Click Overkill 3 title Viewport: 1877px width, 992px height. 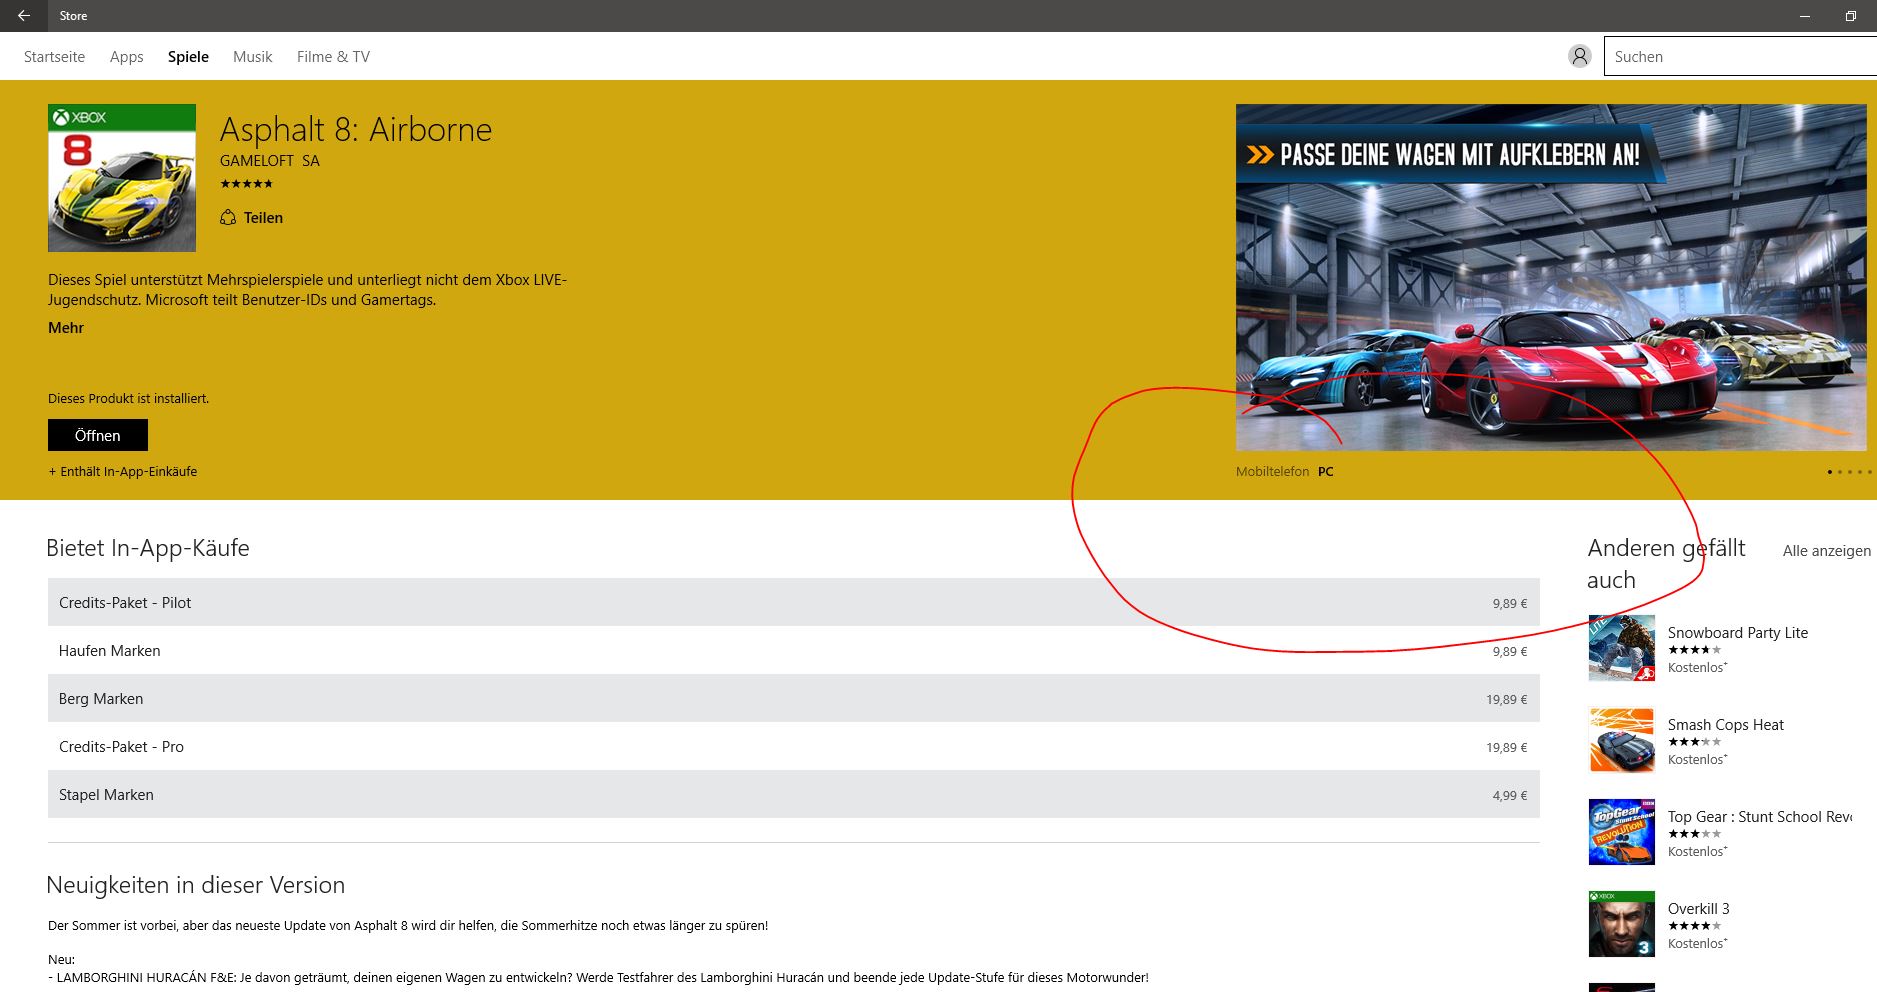pyautogui.click(x=1698, y=909)
